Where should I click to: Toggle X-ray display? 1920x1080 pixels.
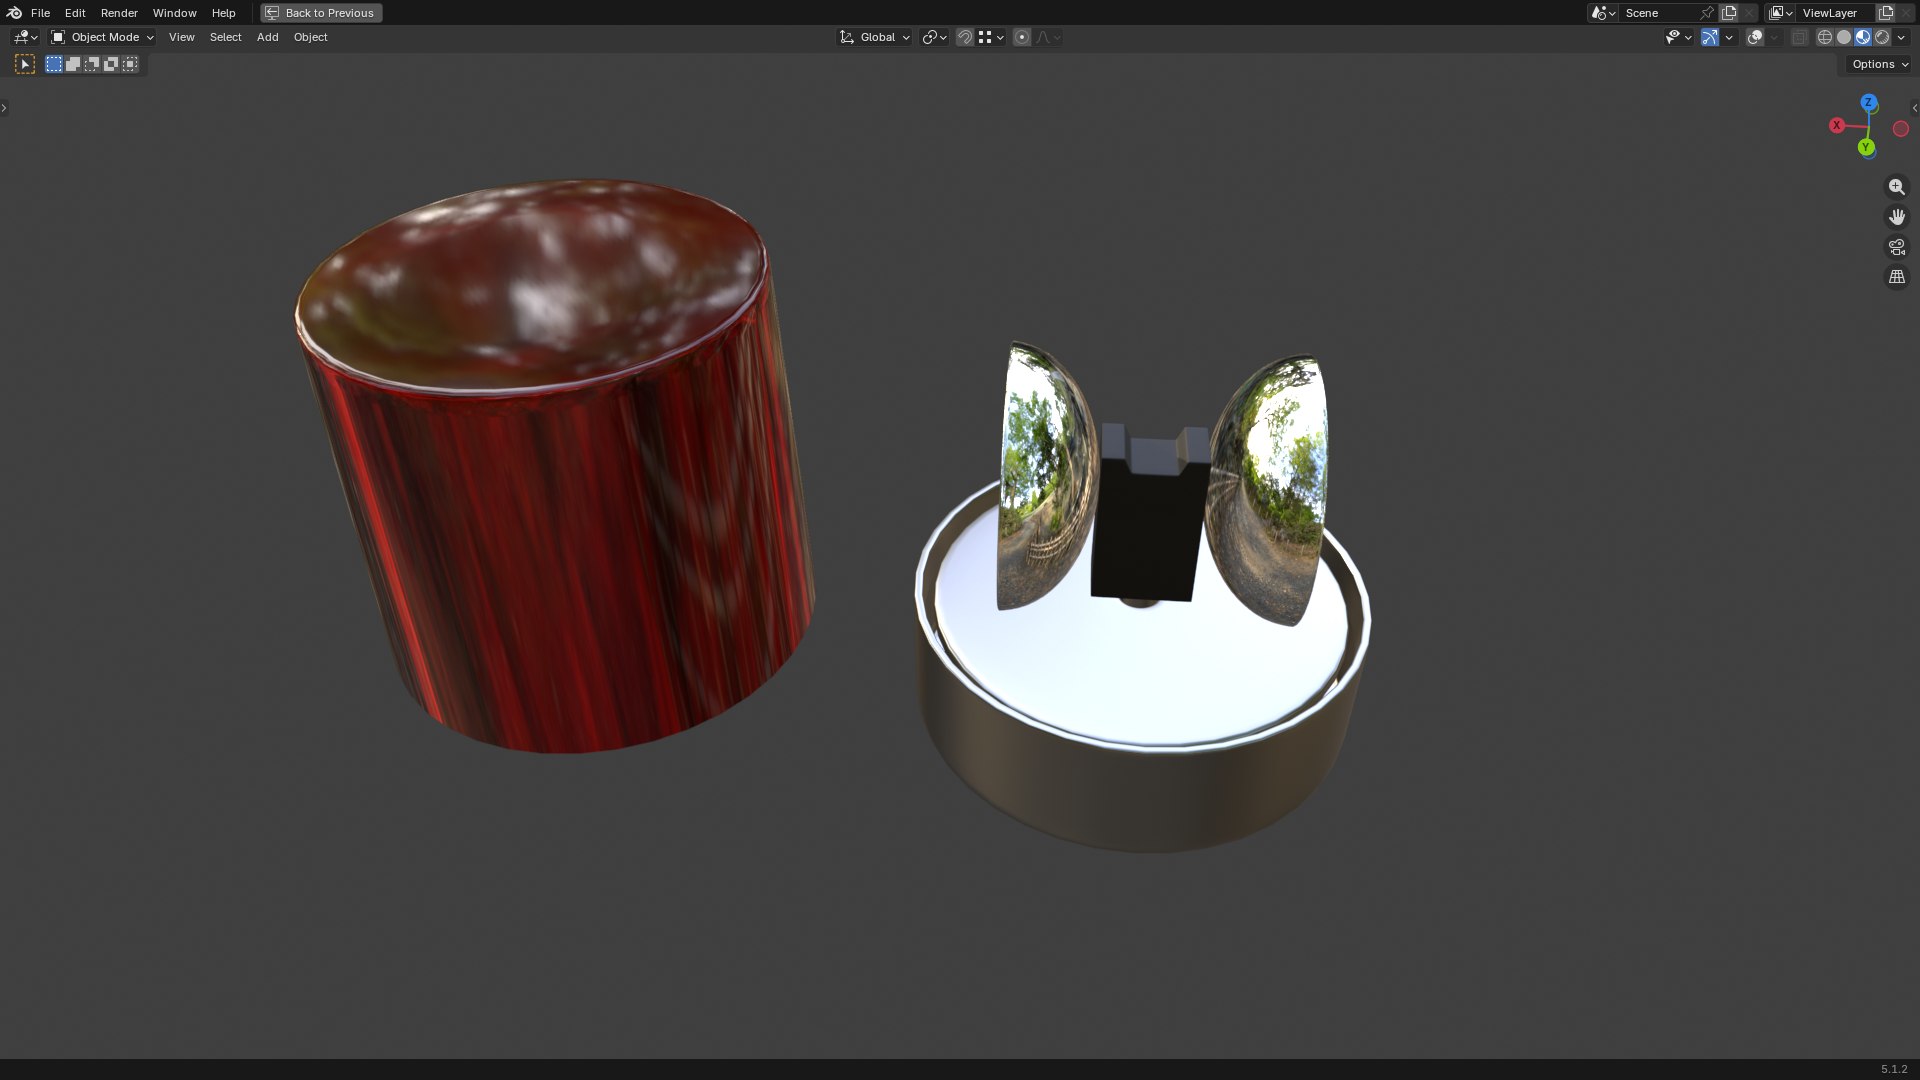tap(1799, 37)
